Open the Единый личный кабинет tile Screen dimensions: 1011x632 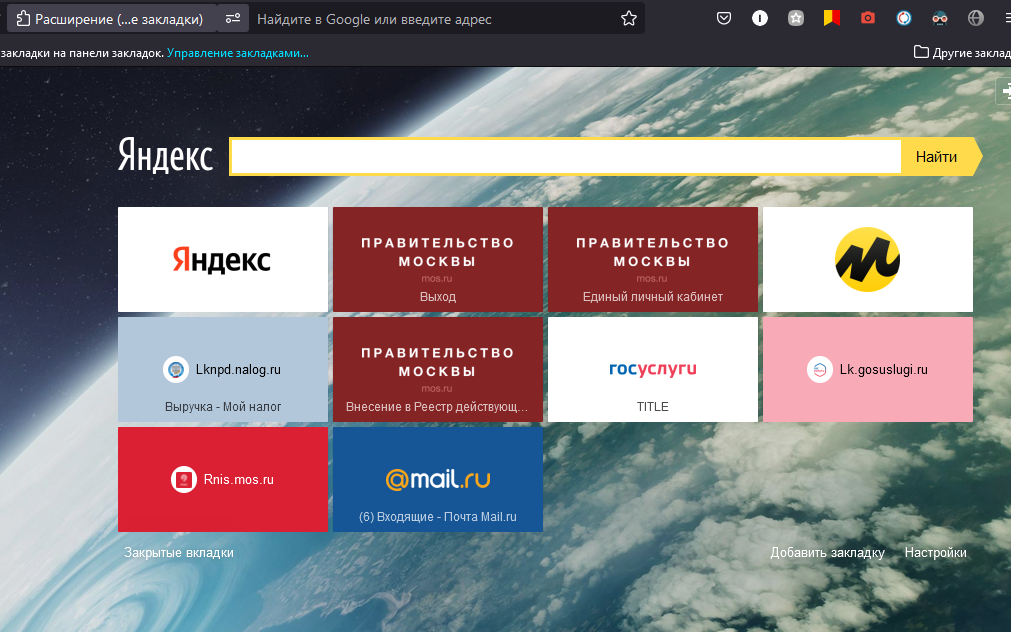[653, 259]
